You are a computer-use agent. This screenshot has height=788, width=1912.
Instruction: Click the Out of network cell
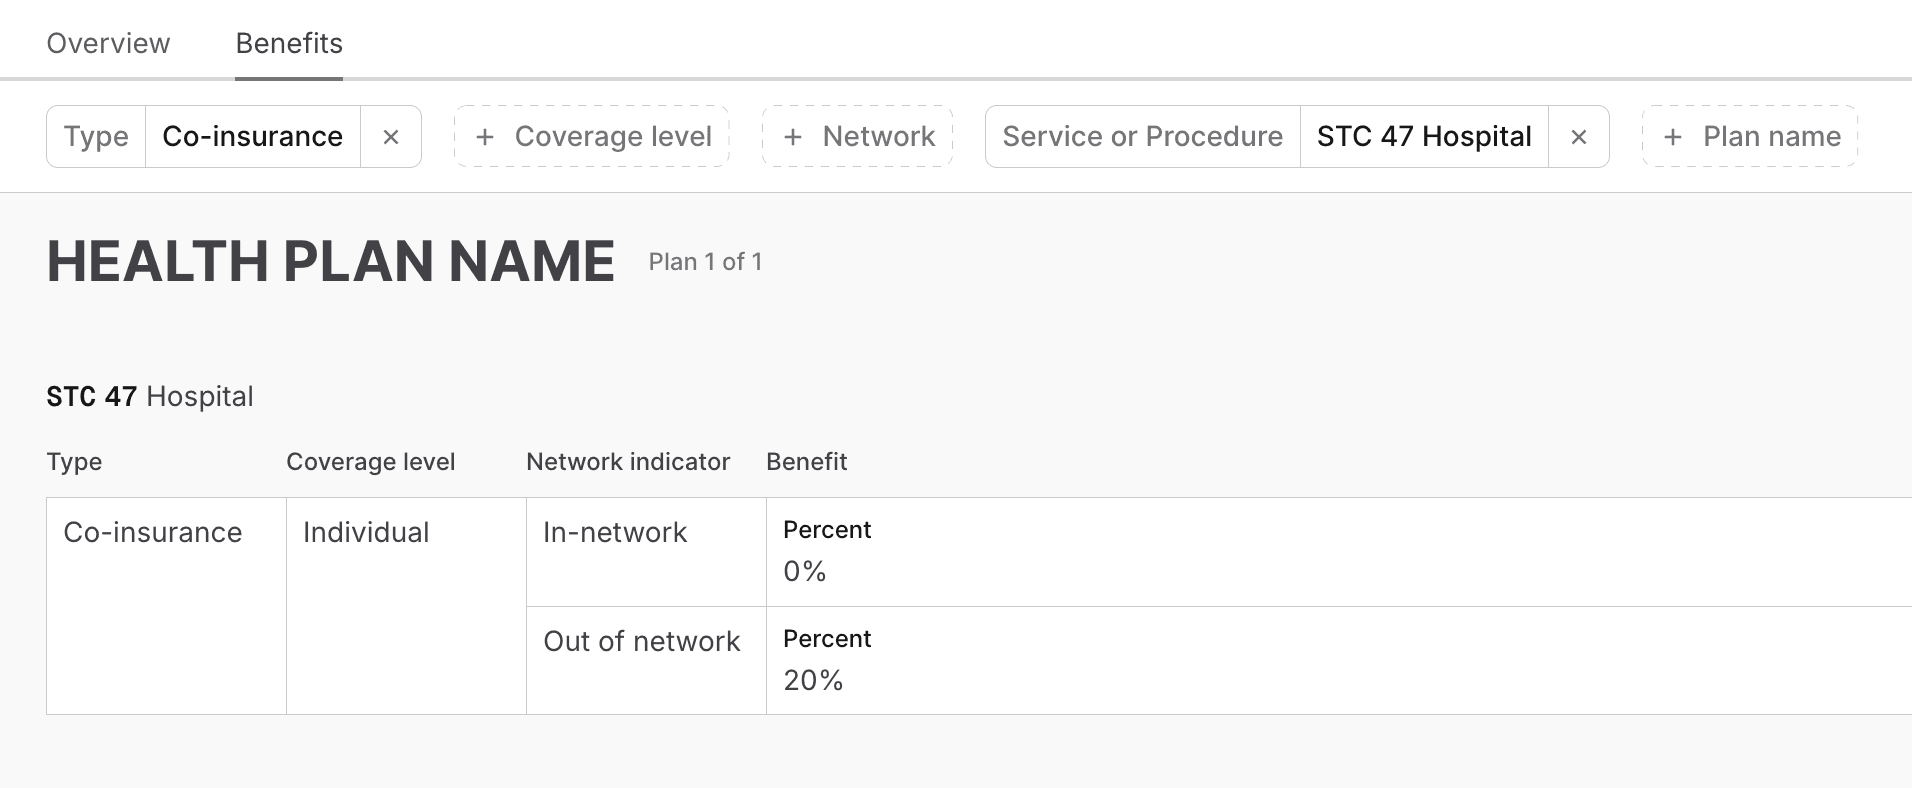point(641,641)
